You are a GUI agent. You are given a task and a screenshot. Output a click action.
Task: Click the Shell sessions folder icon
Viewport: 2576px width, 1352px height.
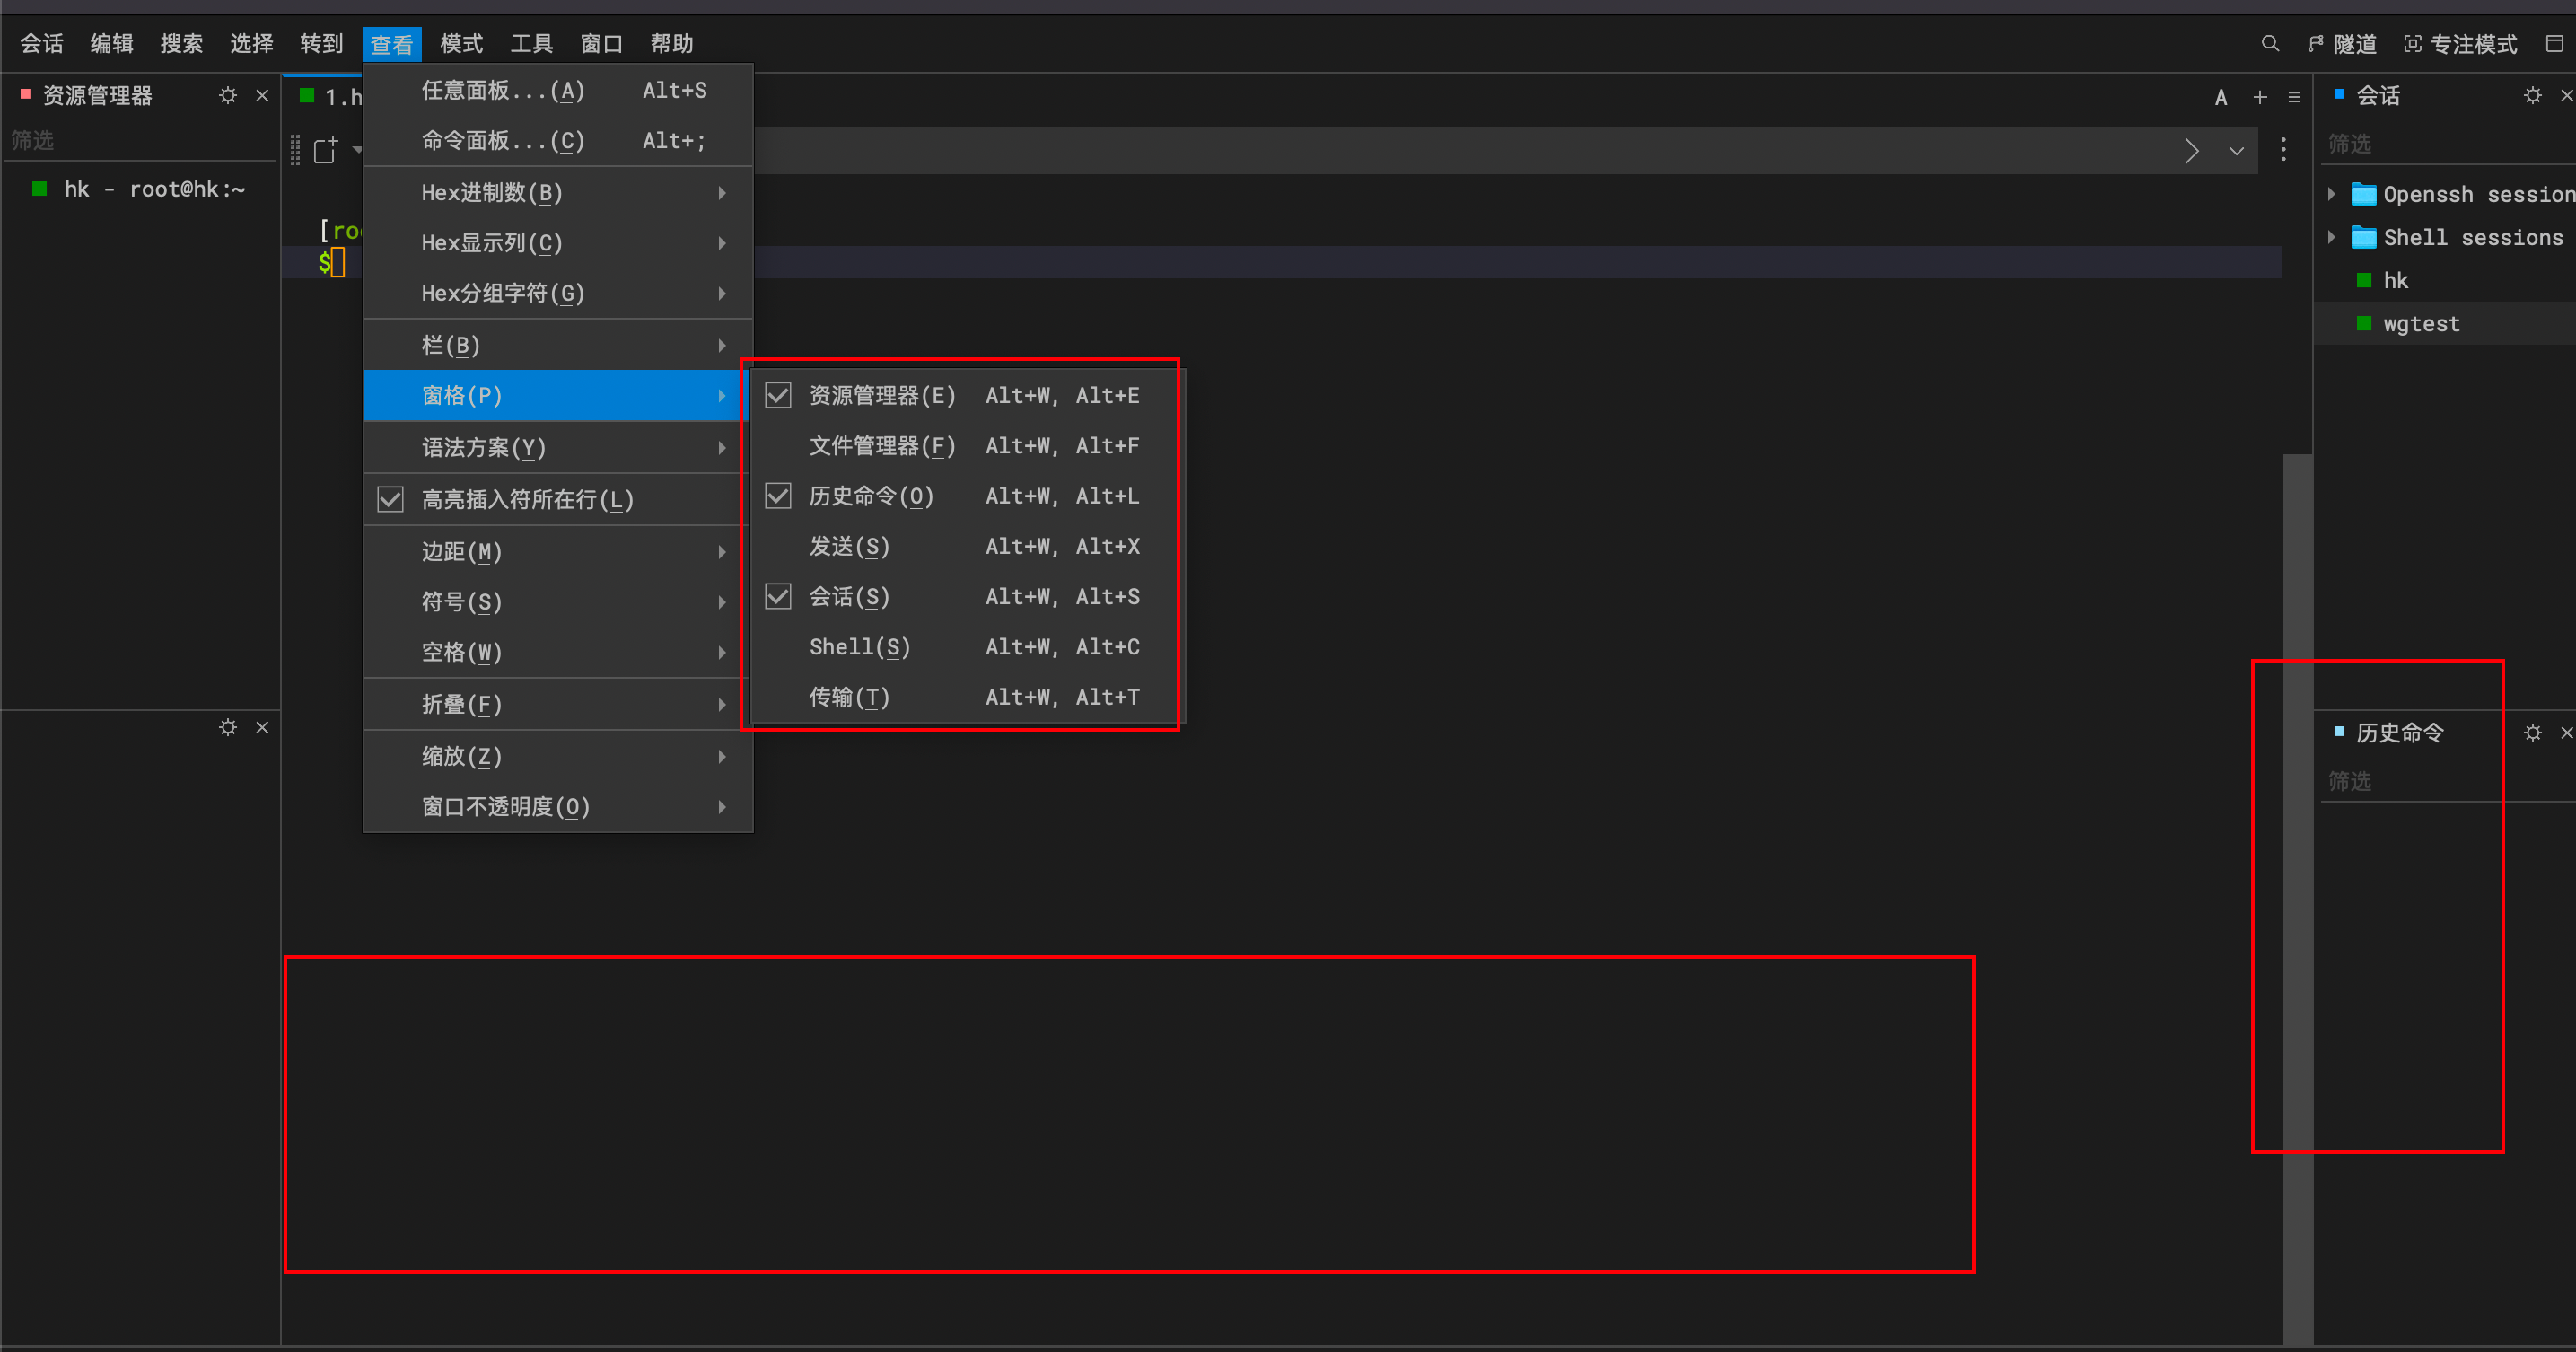[x=2364, y=237]
